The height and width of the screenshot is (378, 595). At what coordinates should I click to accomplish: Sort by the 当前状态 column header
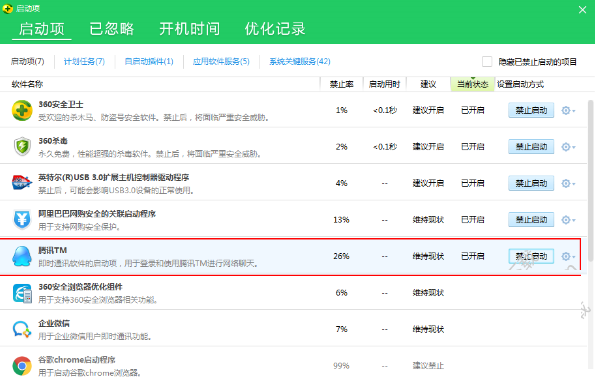tap(472, 84)
